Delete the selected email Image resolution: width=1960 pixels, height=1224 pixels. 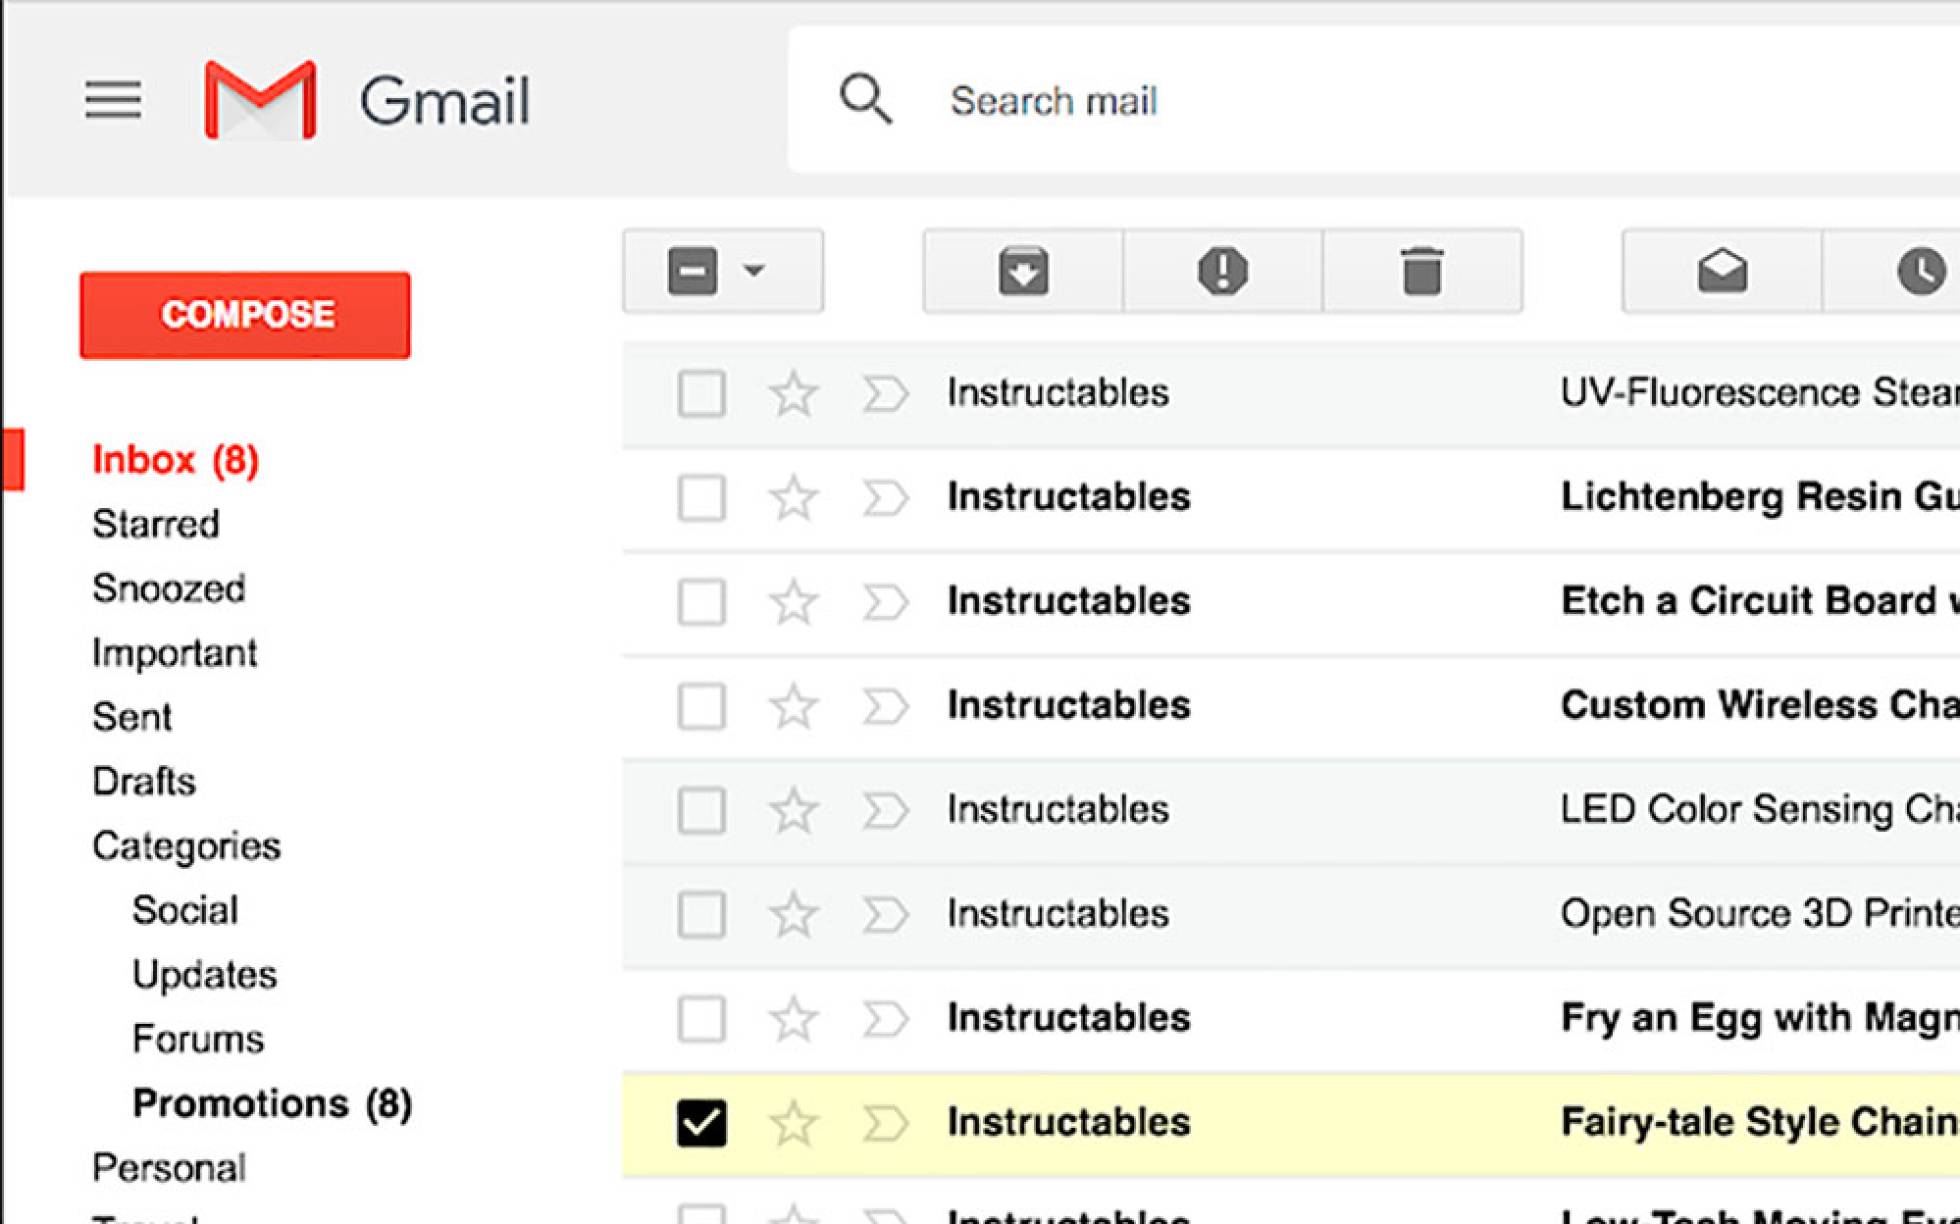click(1422, 271)
